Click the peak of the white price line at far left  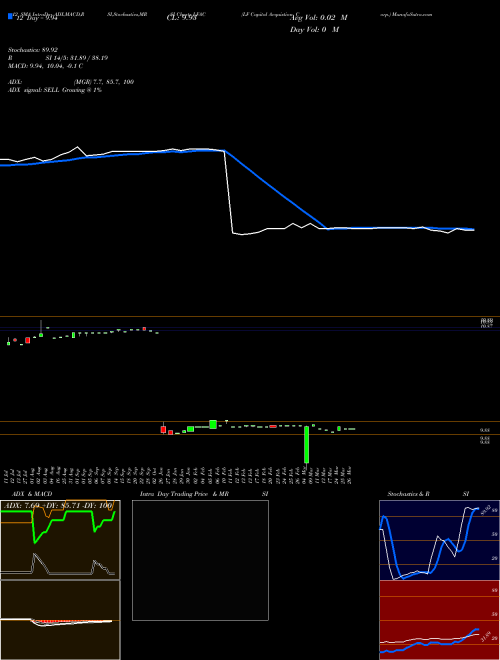(x=77, y=147)
